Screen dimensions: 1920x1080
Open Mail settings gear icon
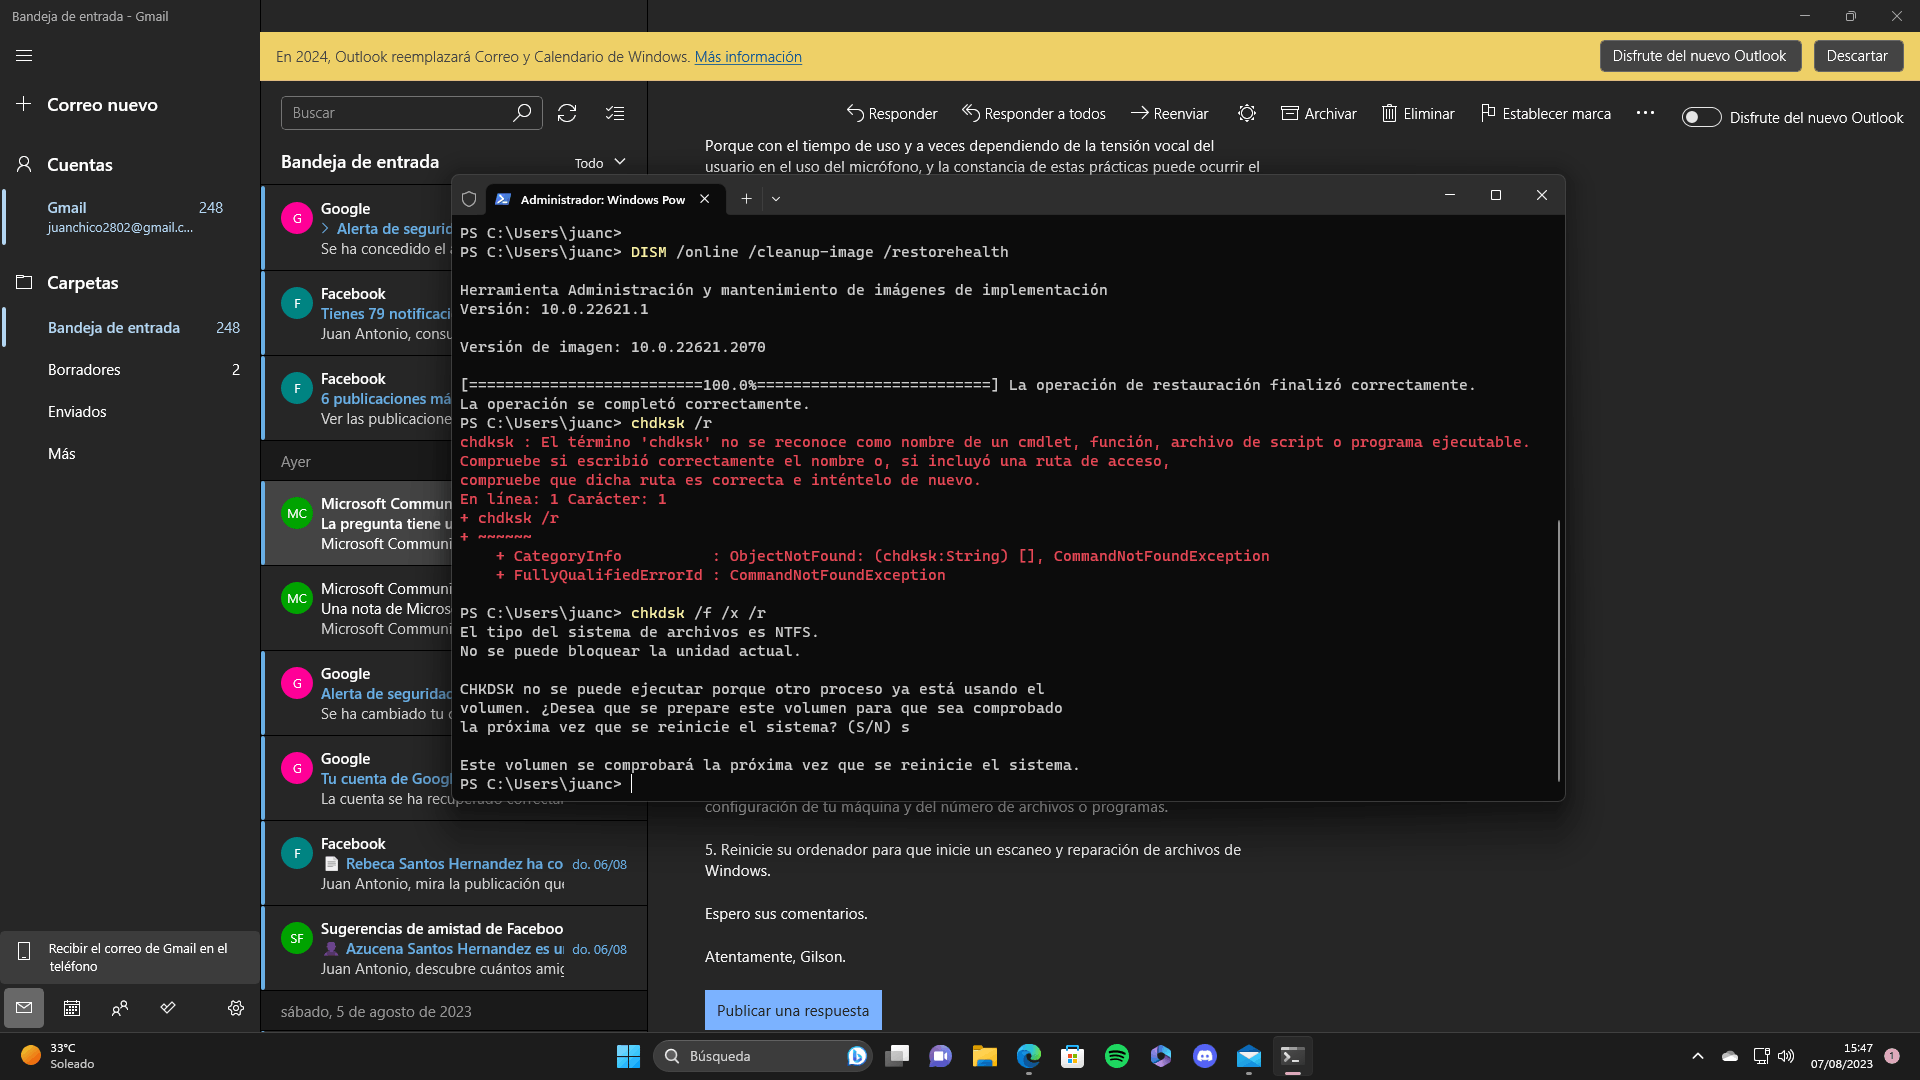click(x=236, y=1008)
